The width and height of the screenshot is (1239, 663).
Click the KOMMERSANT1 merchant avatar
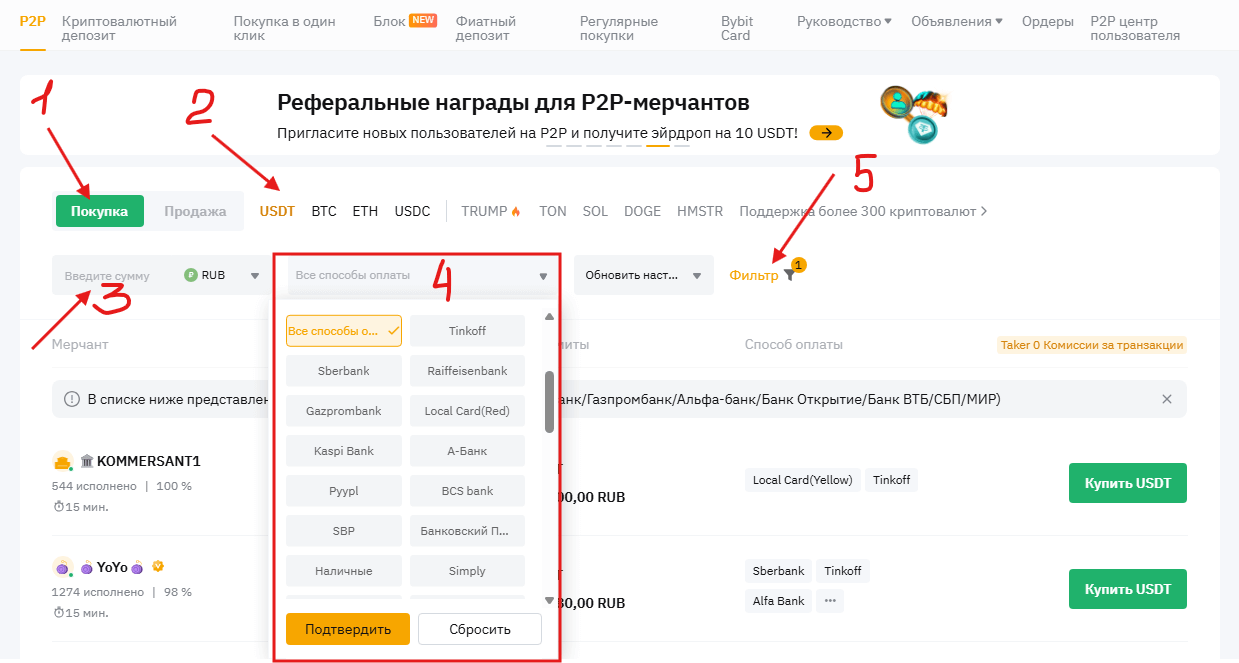point(63,461)
